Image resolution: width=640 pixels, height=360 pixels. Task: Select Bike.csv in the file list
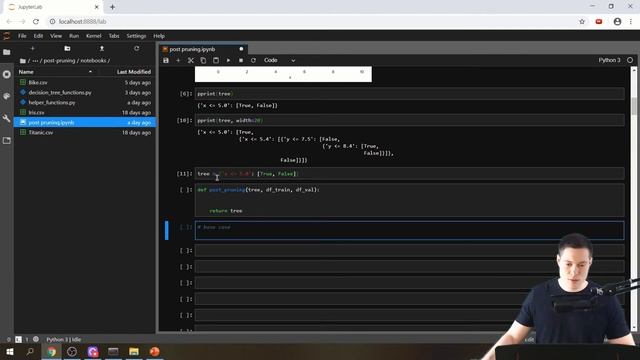coord(85,82)
